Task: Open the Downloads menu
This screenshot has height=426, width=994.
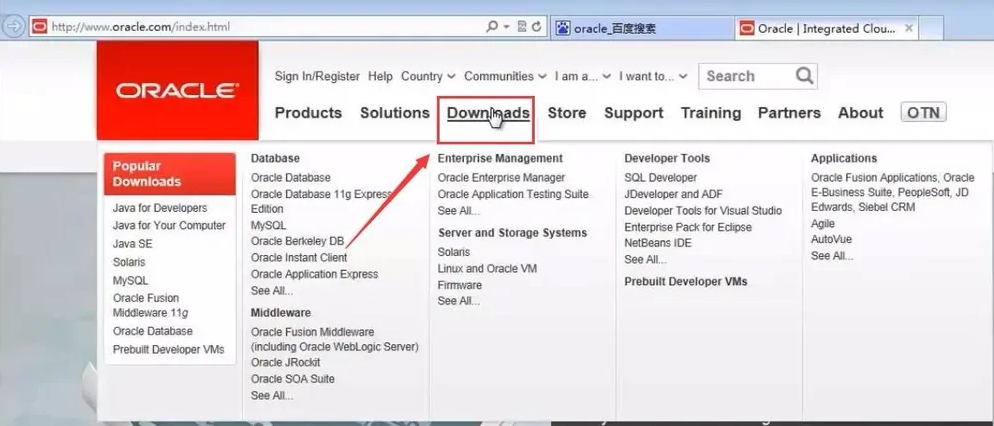Action: (x=487, y=113)
